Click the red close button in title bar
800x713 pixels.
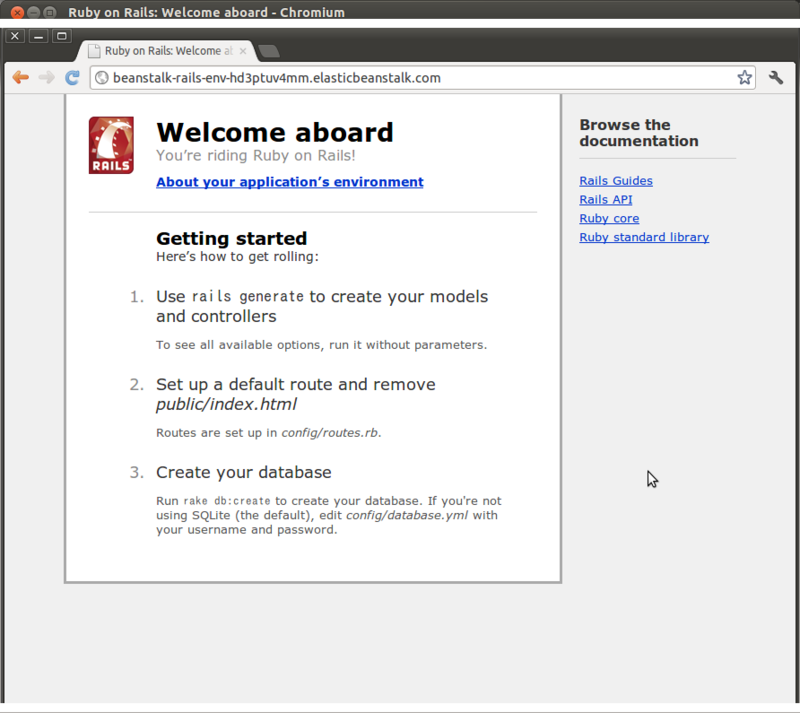click(17, 12)
